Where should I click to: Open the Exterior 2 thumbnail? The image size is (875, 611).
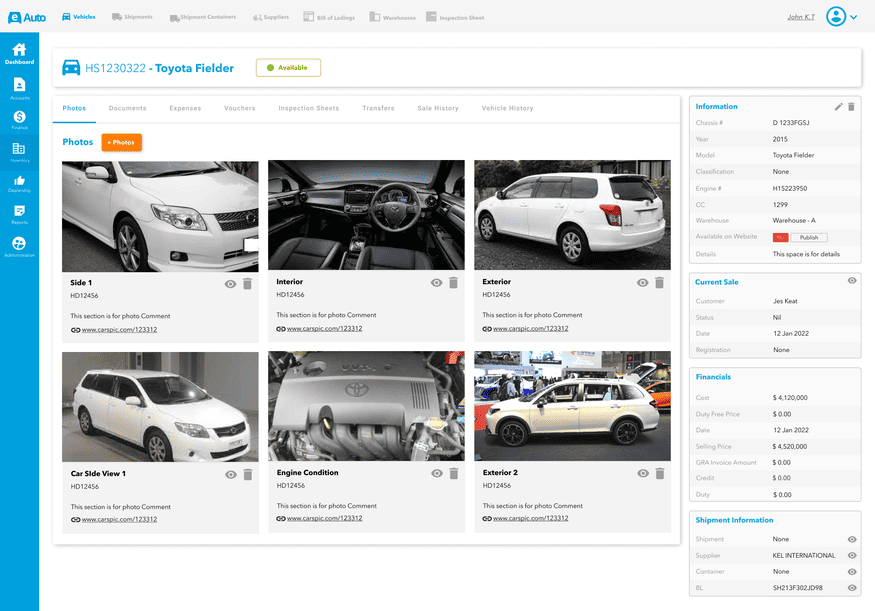click(573, 406)
